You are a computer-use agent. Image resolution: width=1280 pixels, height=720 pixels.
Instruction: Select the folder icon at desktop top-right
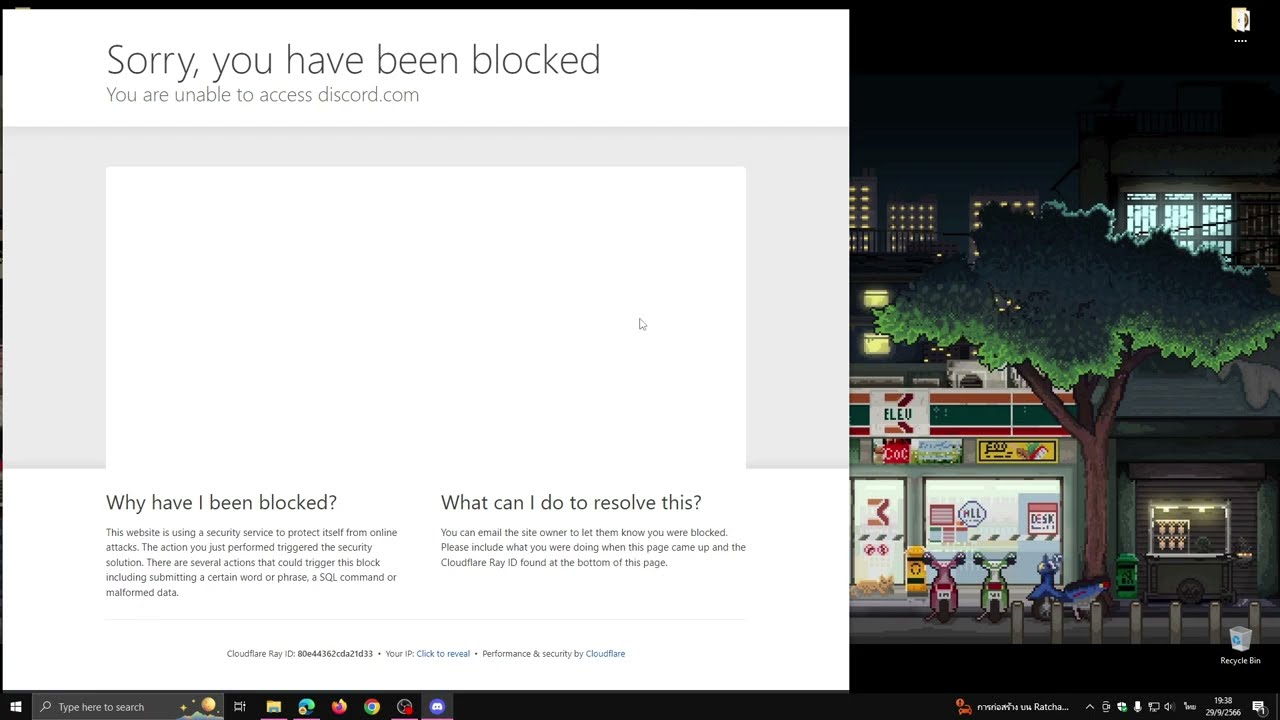click(x=1240, y=26)
